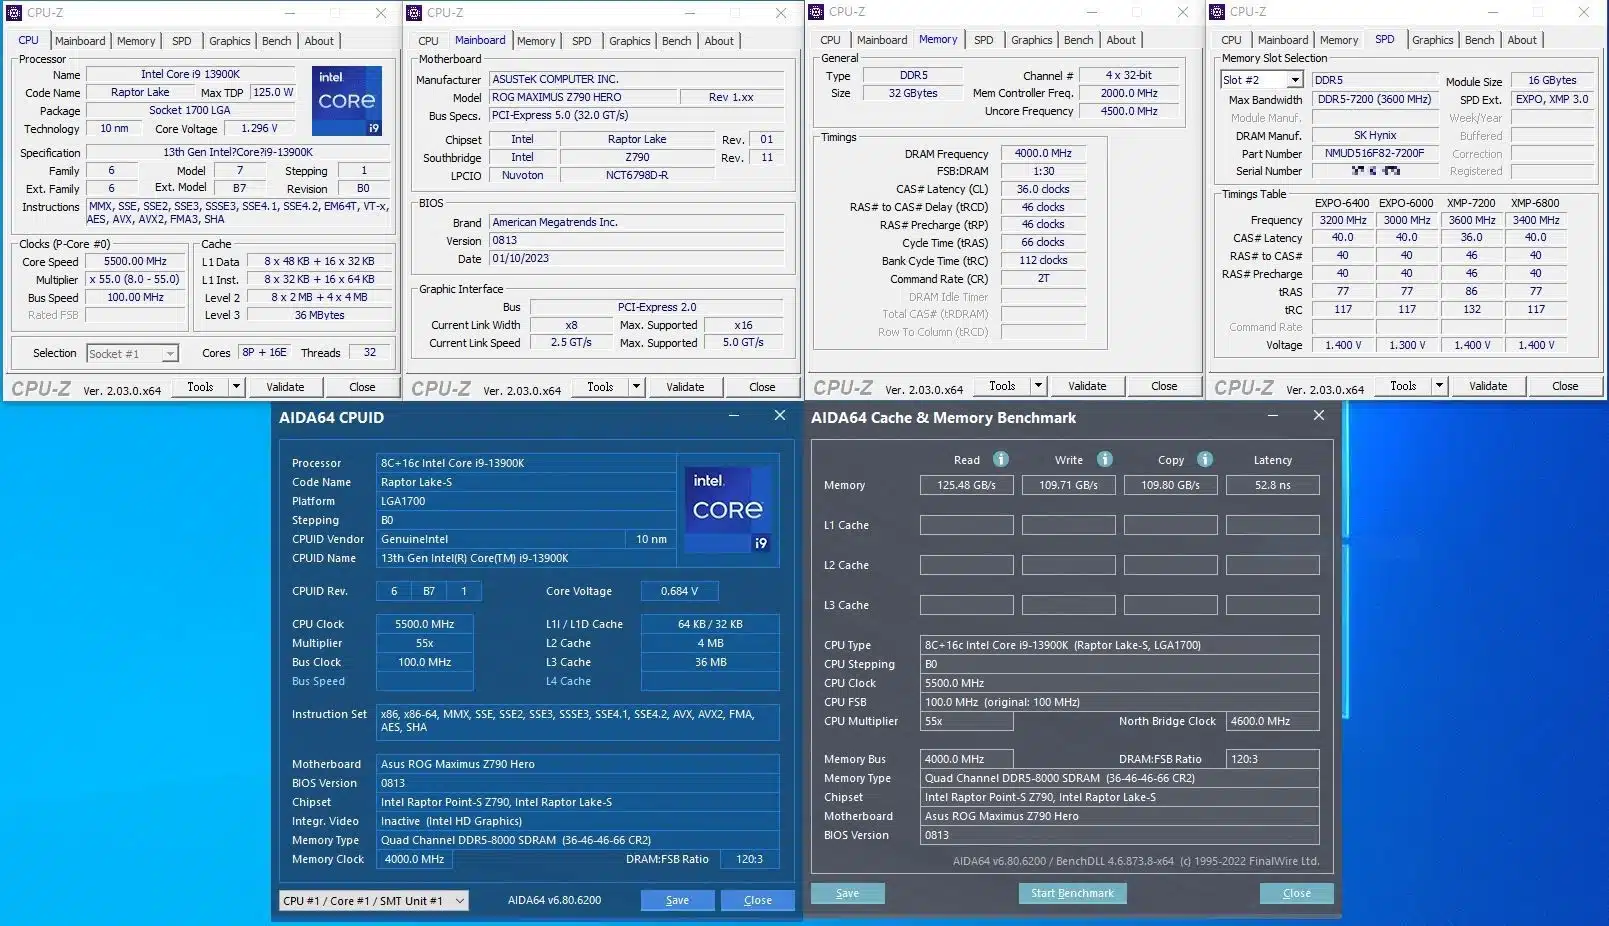Click XMP-7200 frequency 3600 MHz cell
This screenshot has height=926, width=1609.
(x=1471, y=220)
